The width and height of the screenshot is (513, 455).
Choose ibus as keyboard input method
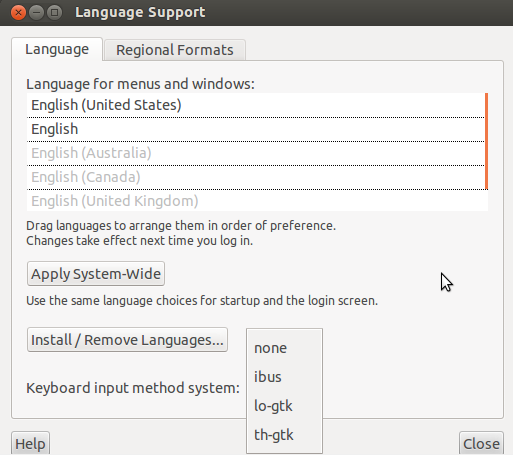point(284,377)
